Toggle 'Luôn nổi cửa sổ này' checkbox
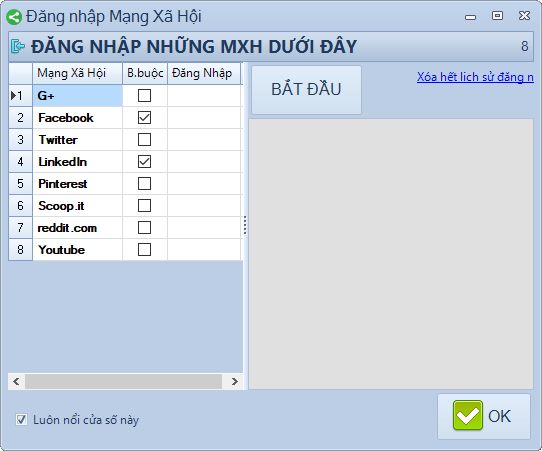The width and height of the screenshot is (542, 451). pyautogui.click(x=21, y=420)
